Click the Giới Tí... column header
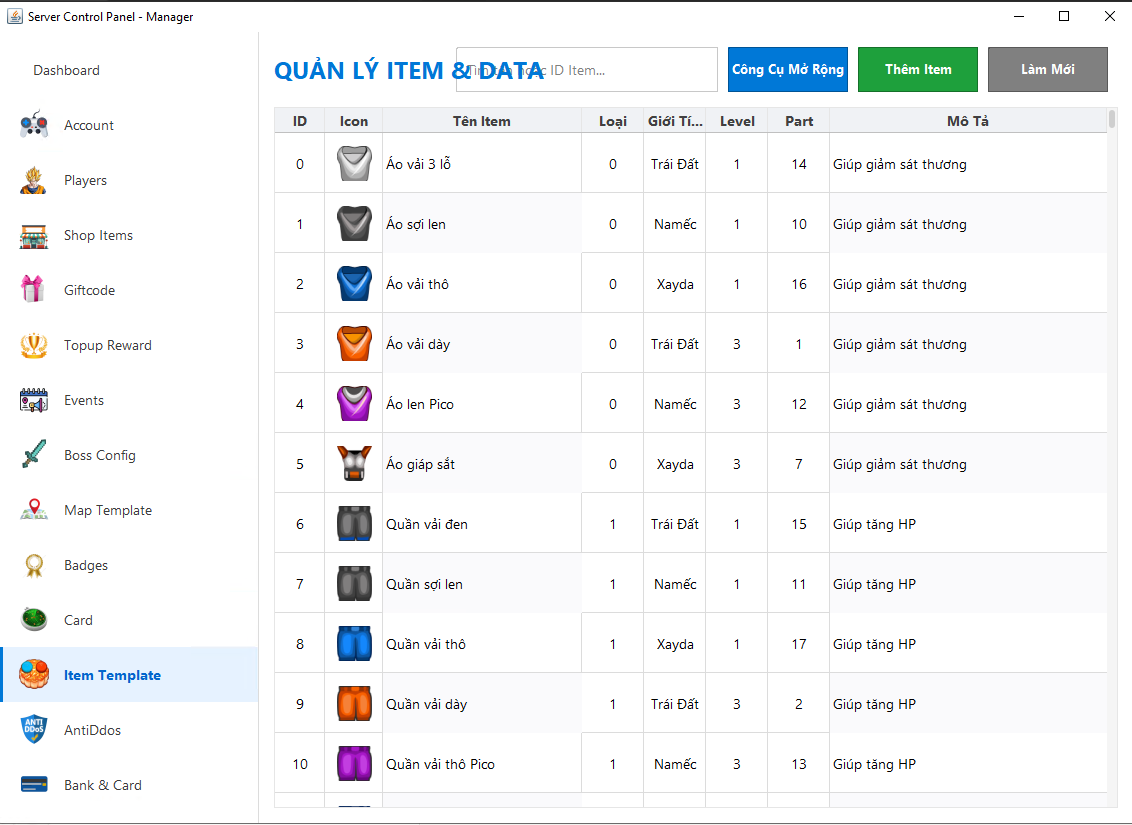 pos(674,121)
